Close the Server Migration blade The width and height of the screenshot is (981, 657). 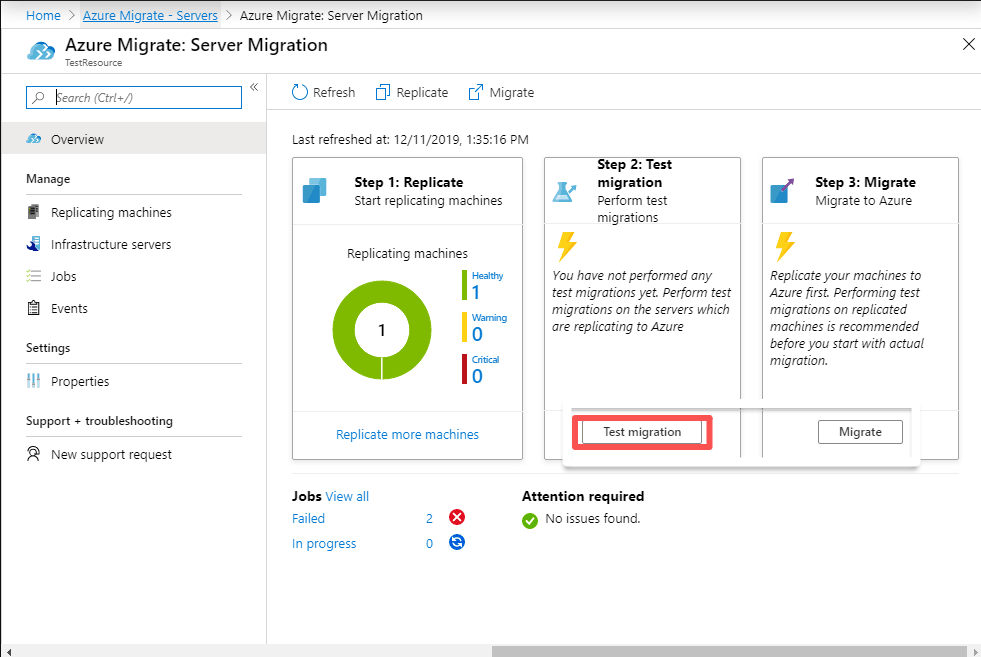(968, 44)
